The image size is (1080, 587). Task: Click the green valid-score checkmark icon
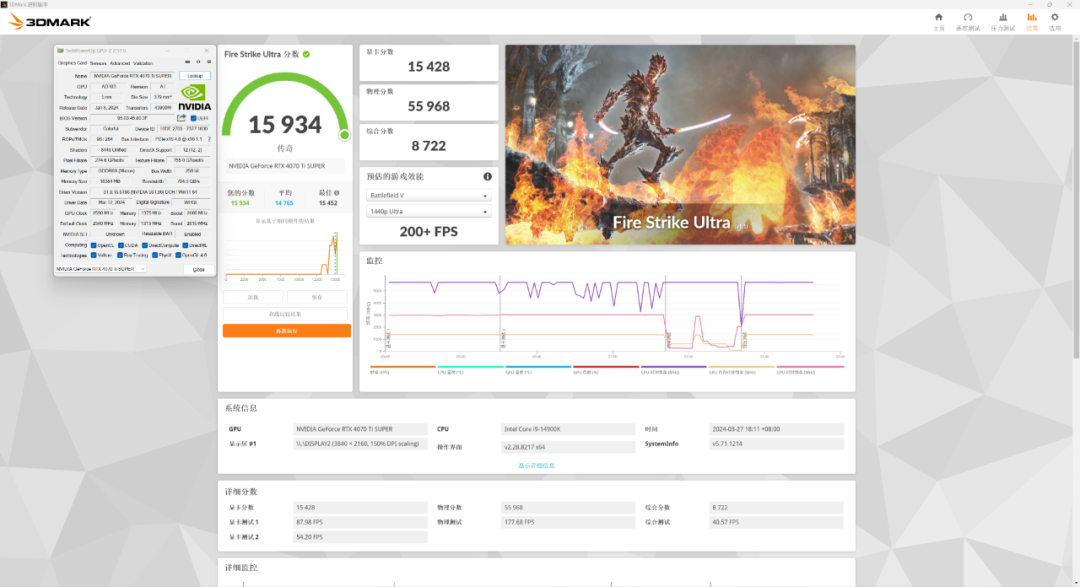point(307,54)
